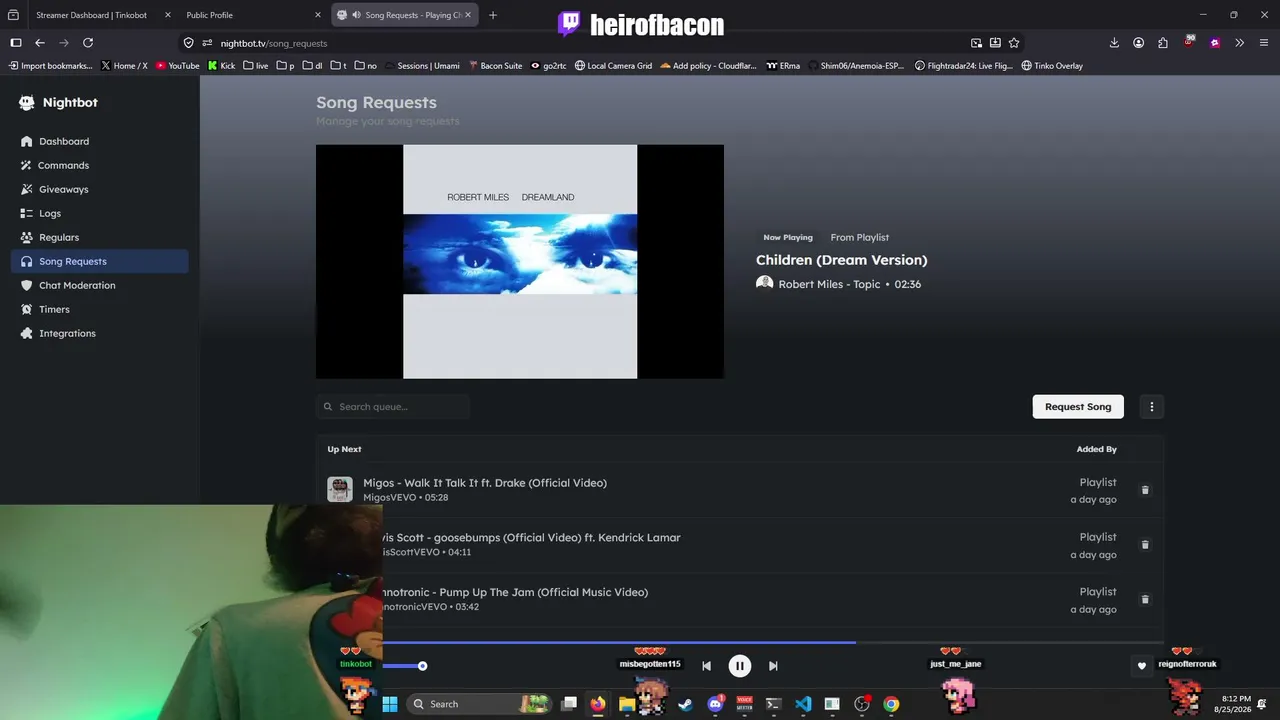The image size is (1280, 720).
Task: Click the Migos song thumbnail
Action: pyautogui.click(x=340, y=489)
